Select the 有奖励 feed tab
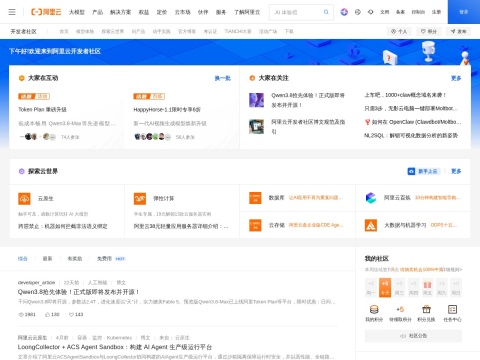 tap(75, 259)
